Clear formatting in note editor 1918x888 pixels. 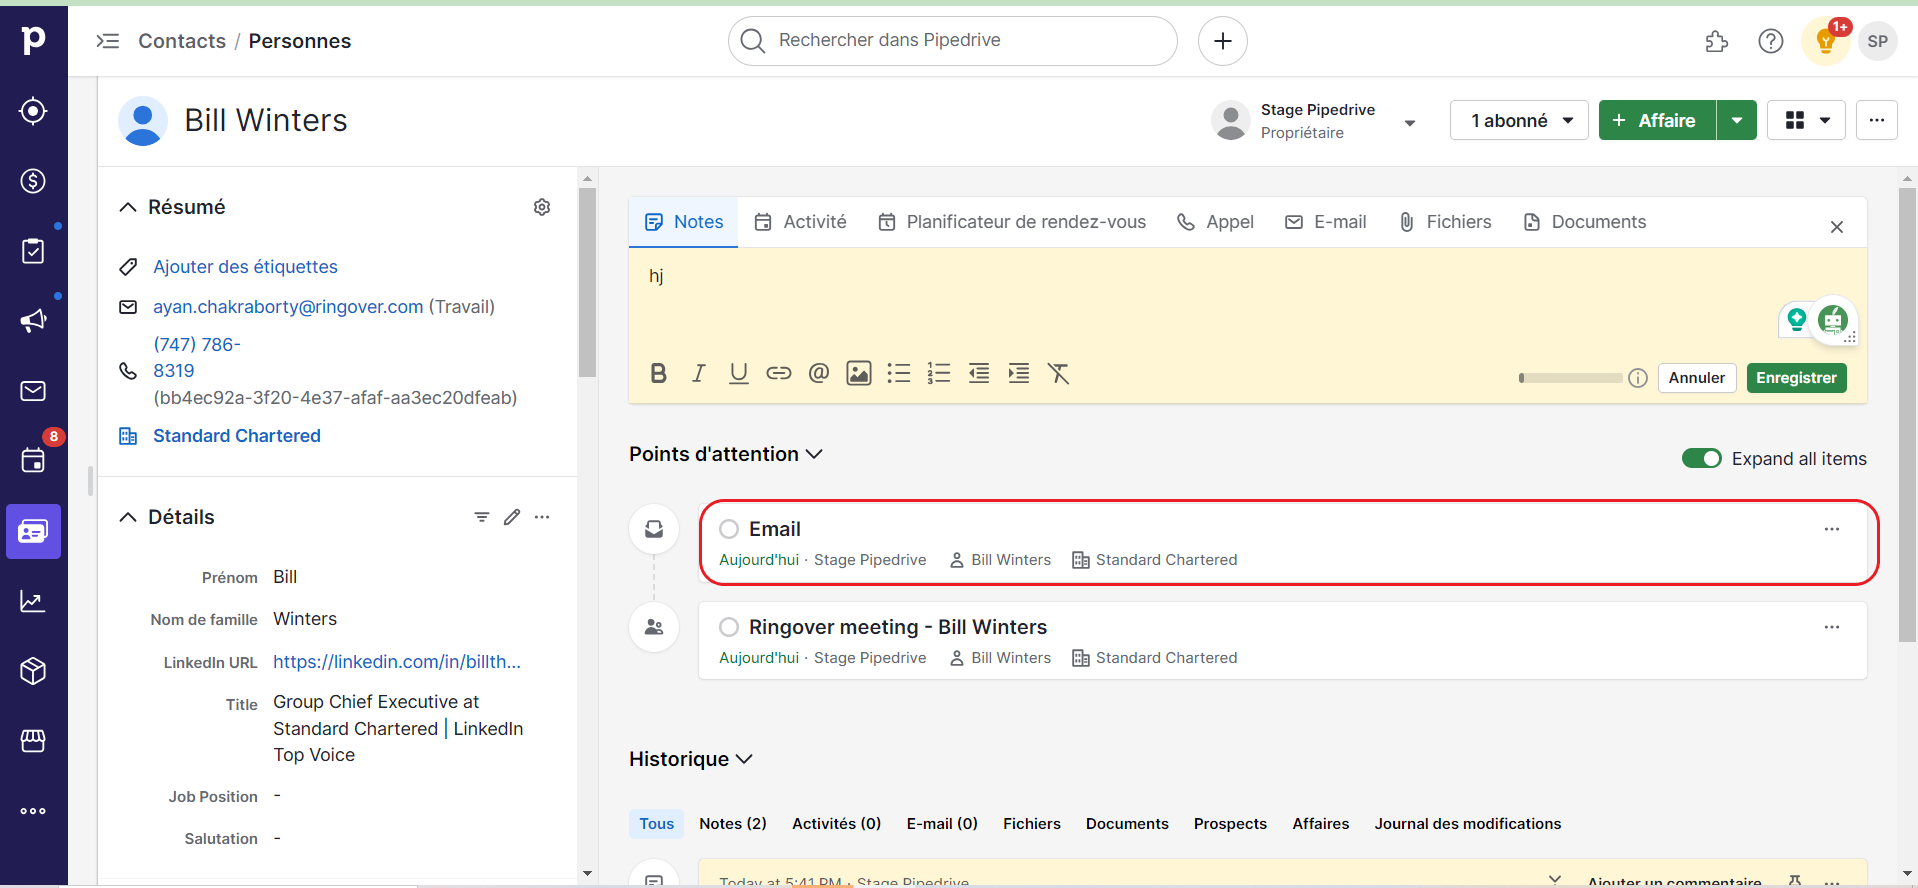point(1059,374)
